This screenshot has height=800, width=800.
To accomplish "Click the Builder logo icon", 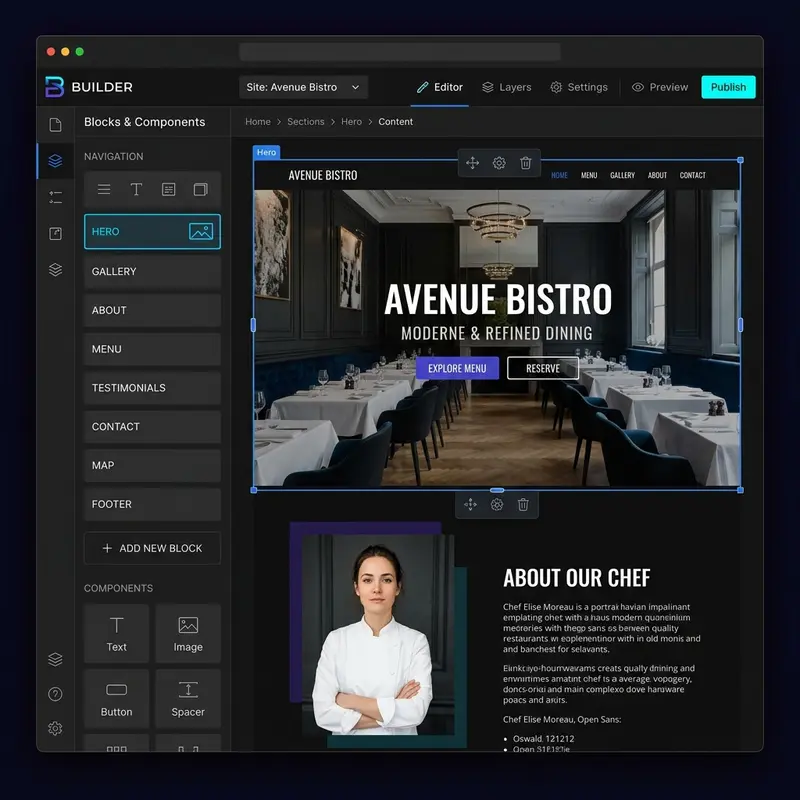I will 55,87.
